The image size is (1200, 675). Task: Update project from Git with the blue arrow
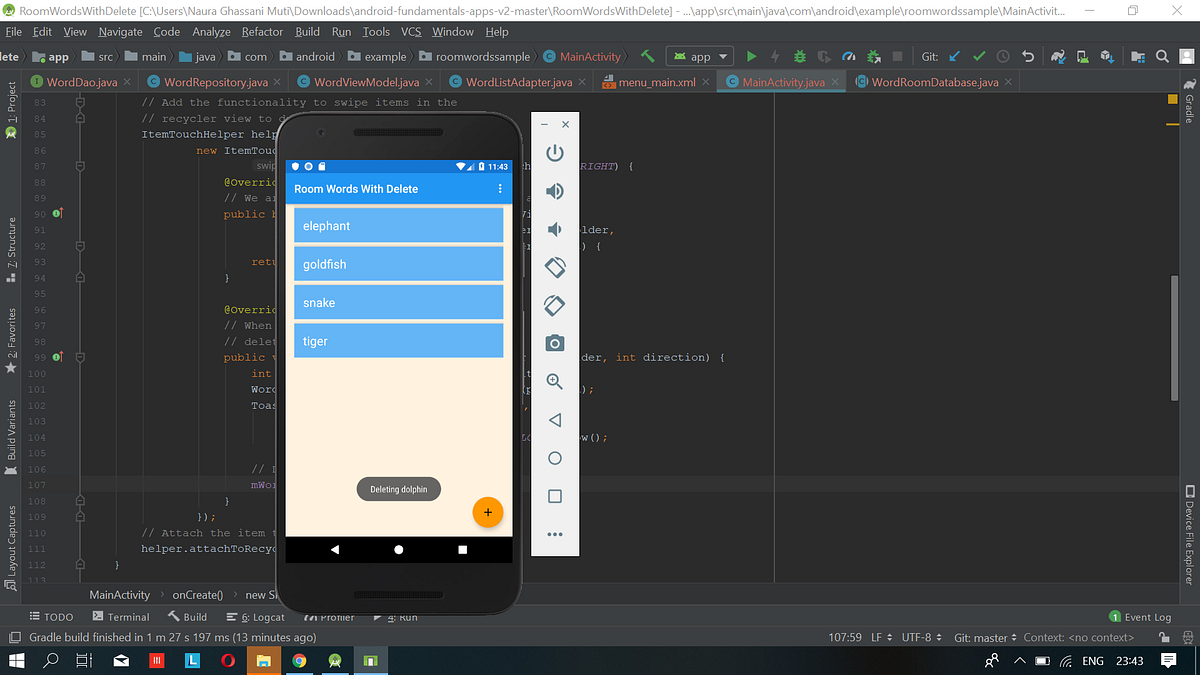pyautogui.click(x=952, y=56)
